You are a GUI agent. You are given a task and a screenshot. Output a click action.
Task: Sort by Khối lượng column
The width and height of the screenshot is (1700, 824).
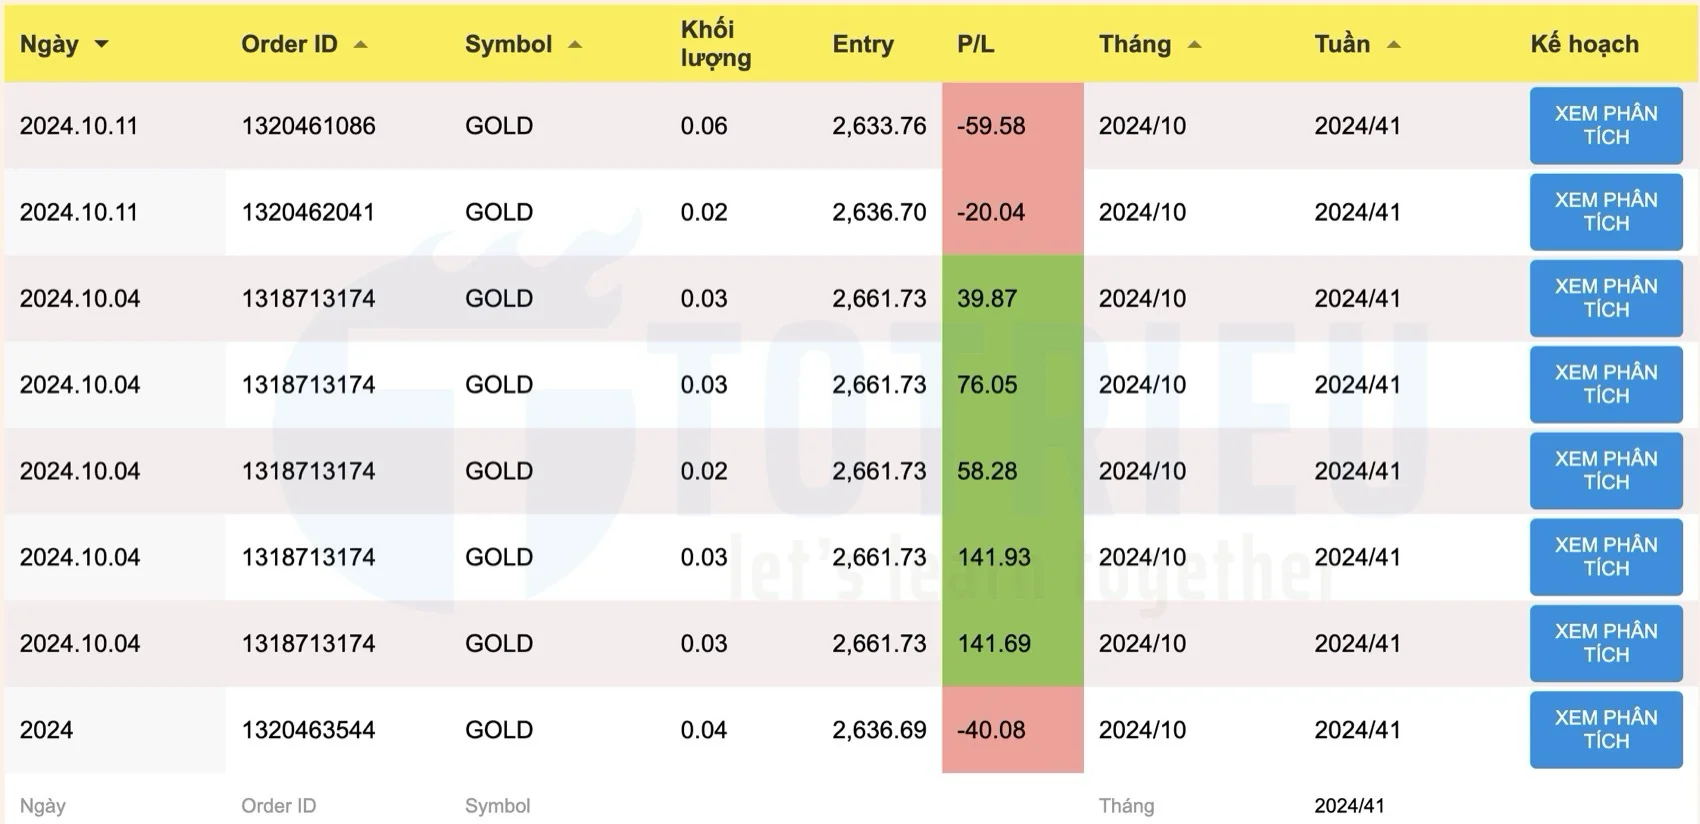pos(713,44)
